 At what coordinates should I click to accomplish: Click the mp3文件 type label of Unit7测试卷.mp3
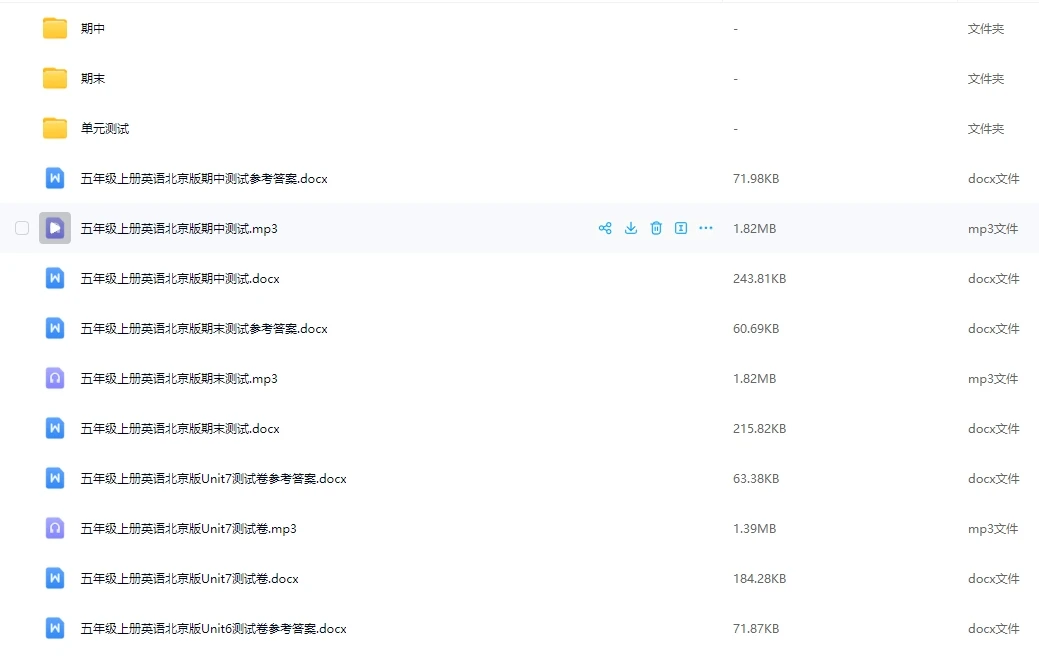[x=993, y=529]
